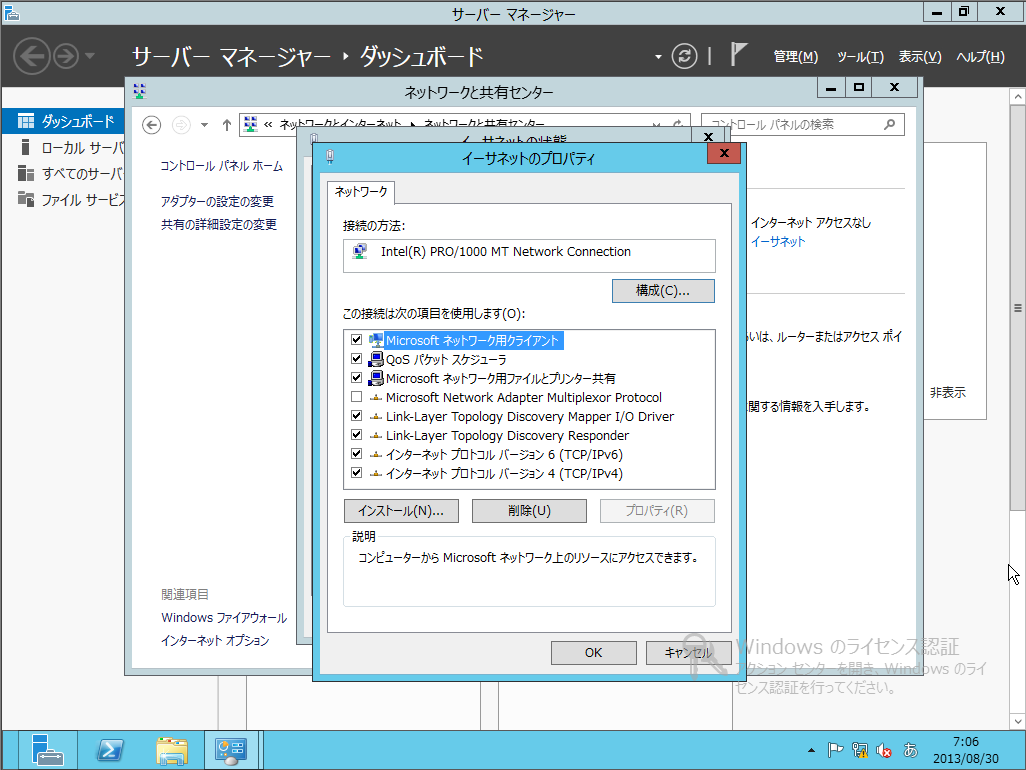1026x770 pixels.
Task: Select the ネットワーク tab
Action: coord(361,191)
